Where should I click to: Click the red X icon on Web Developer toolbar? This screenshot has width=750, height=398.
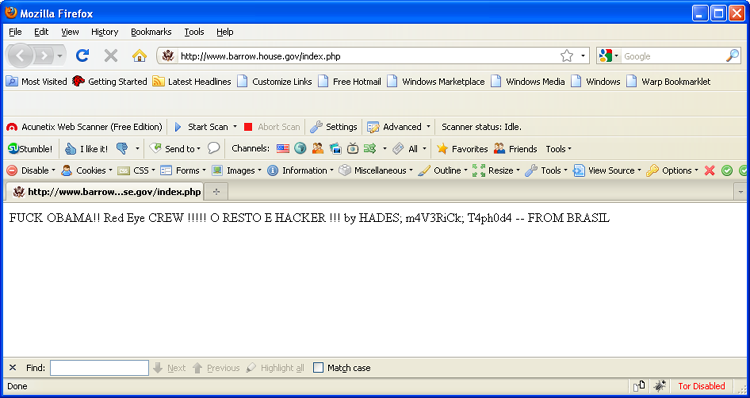709,170
